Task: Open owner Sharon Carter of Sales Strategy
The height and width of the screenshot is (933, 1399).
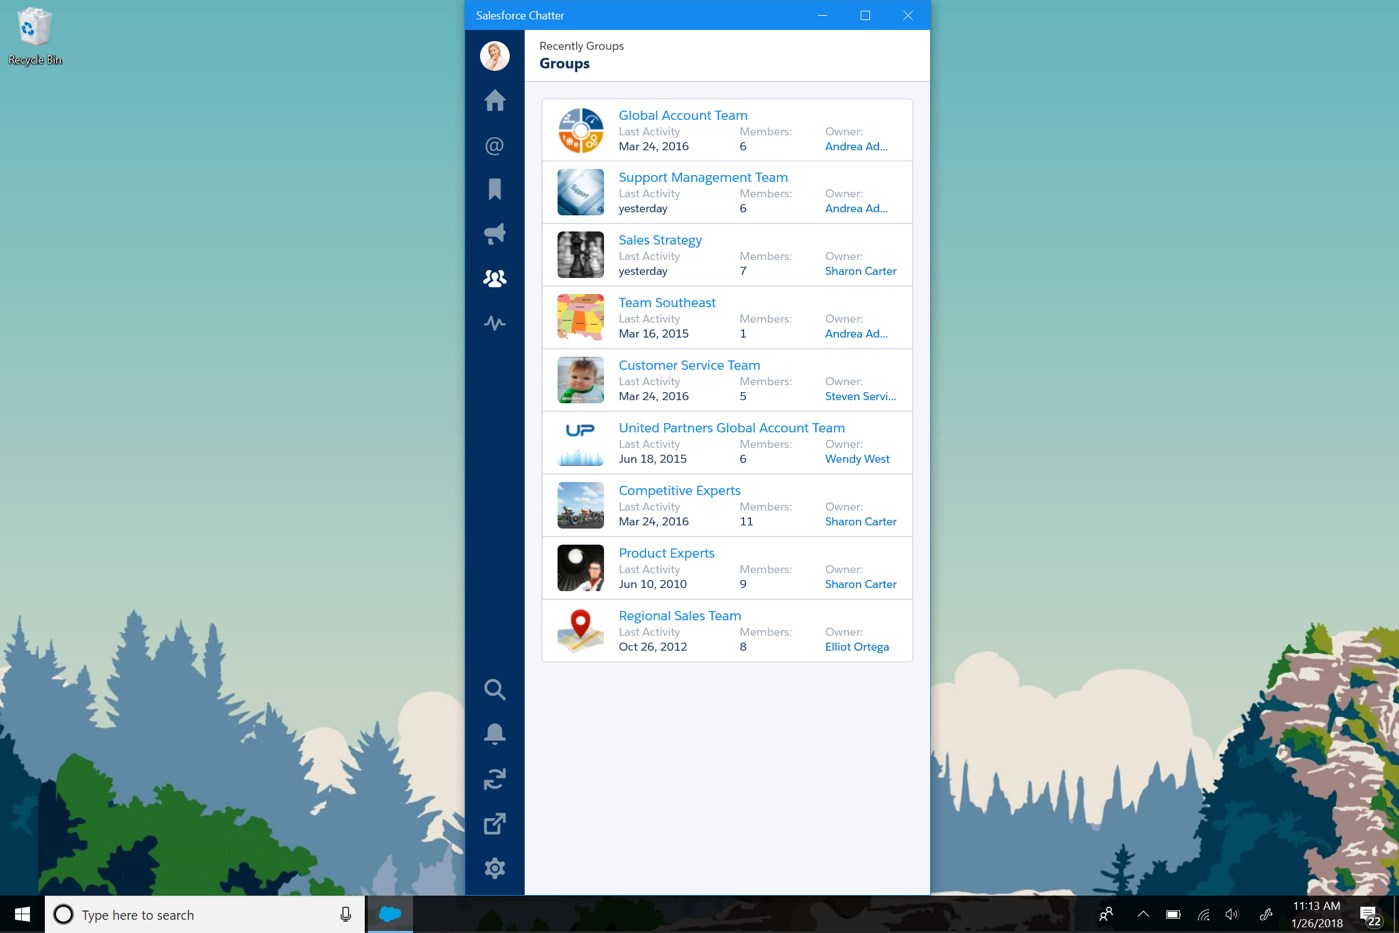Action: 860,271
